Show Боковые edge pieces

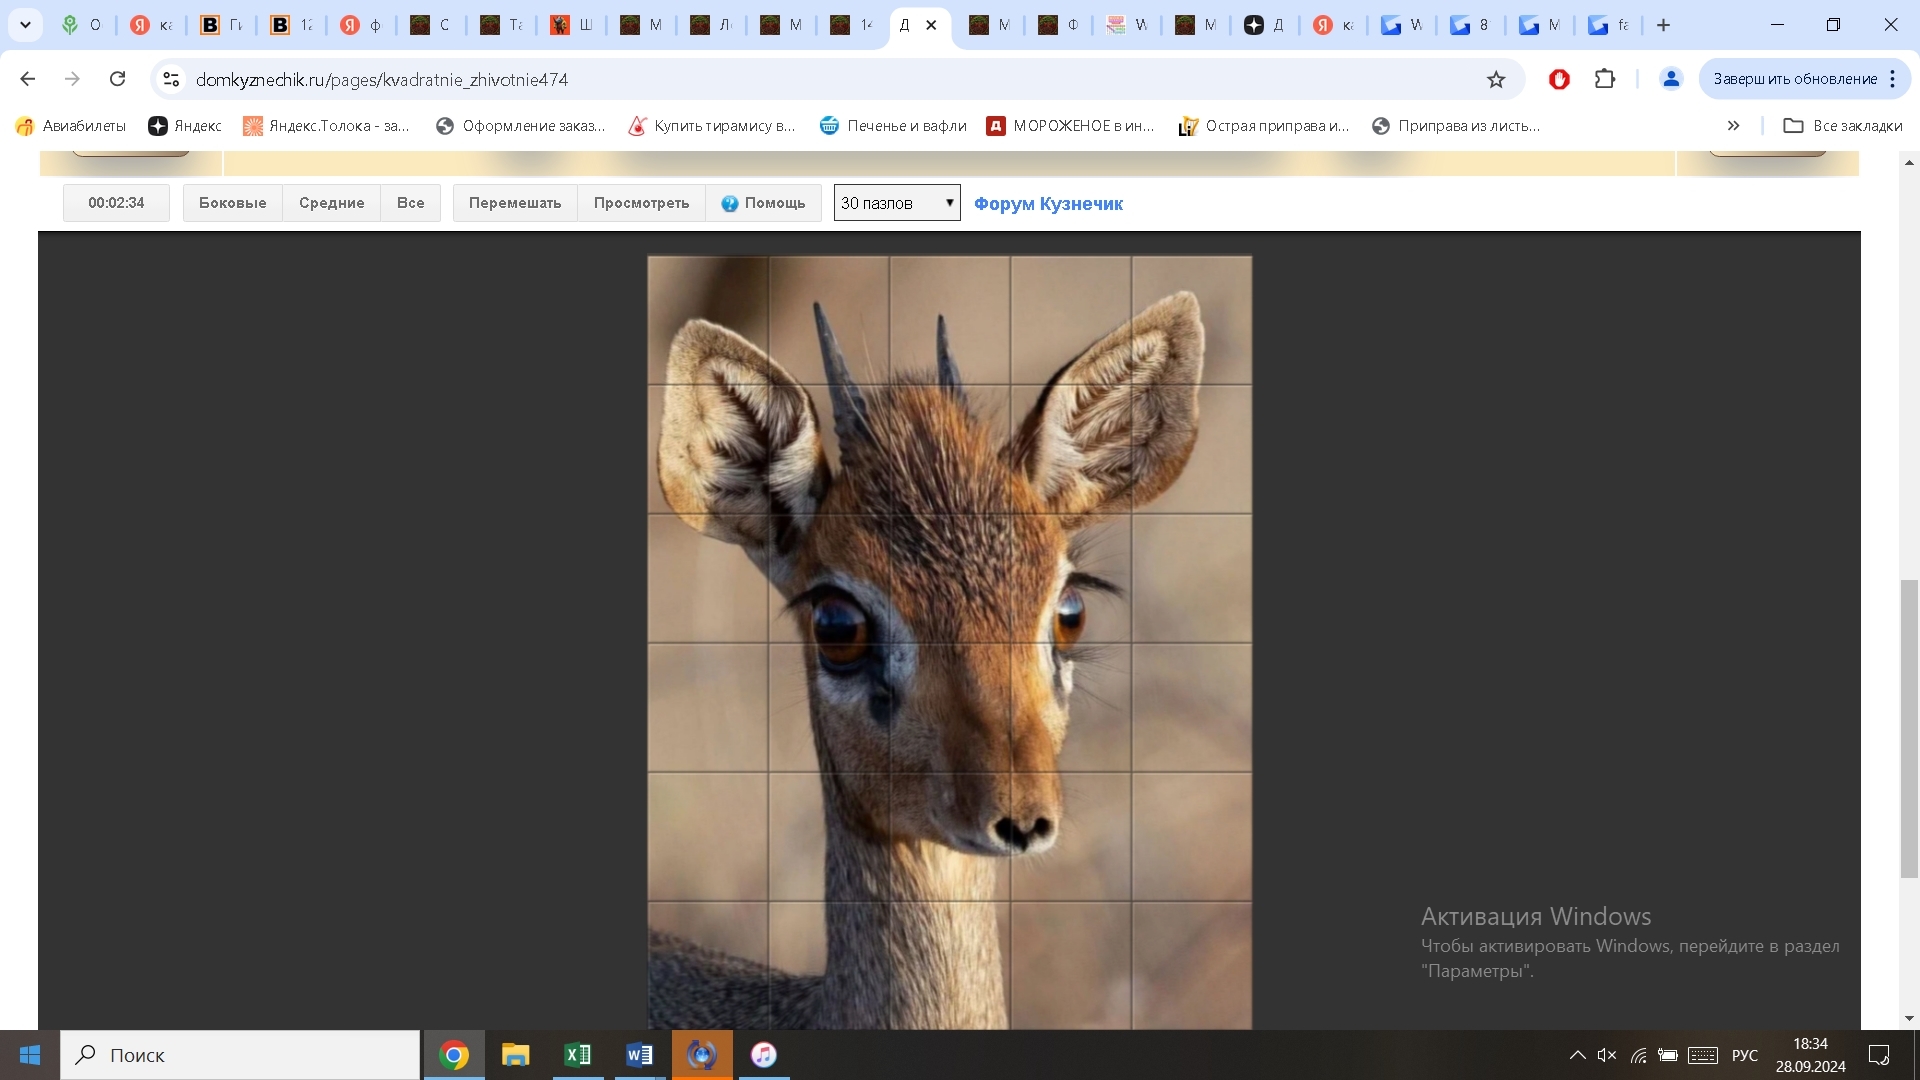point(232,203)
